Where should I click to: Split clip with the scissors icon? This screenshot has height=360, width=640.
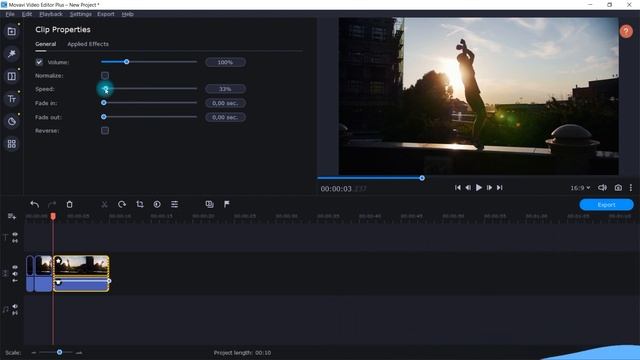click(x=104, y=204)
